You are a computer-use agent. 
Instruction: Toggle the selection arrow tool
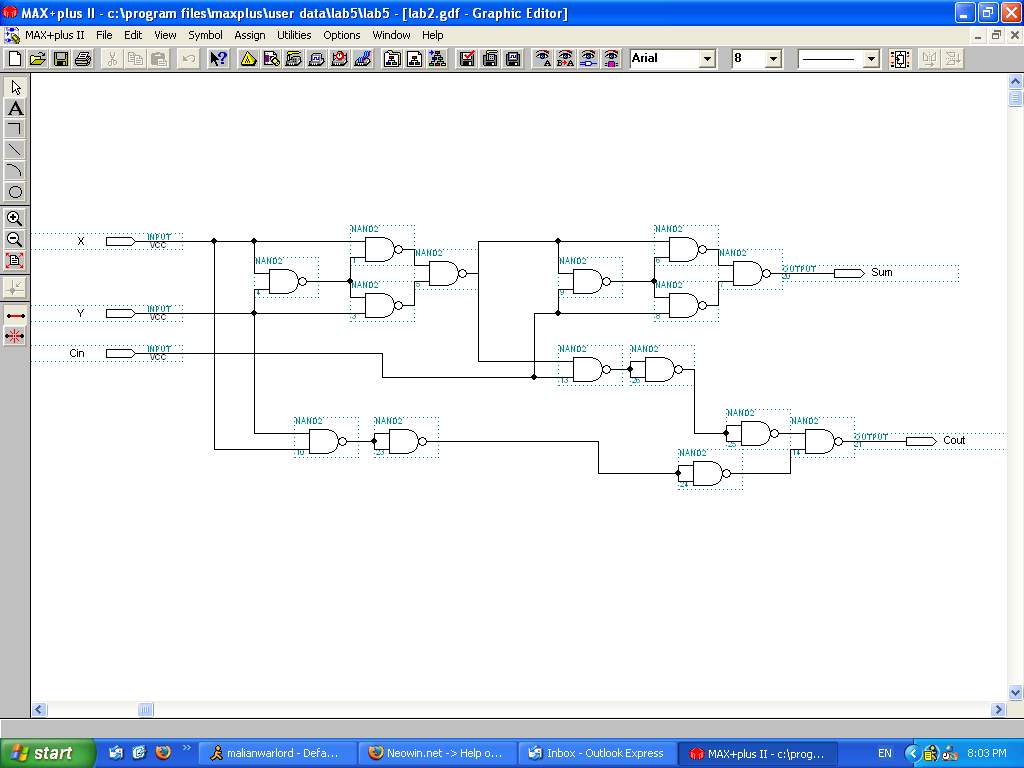point(15,87)
